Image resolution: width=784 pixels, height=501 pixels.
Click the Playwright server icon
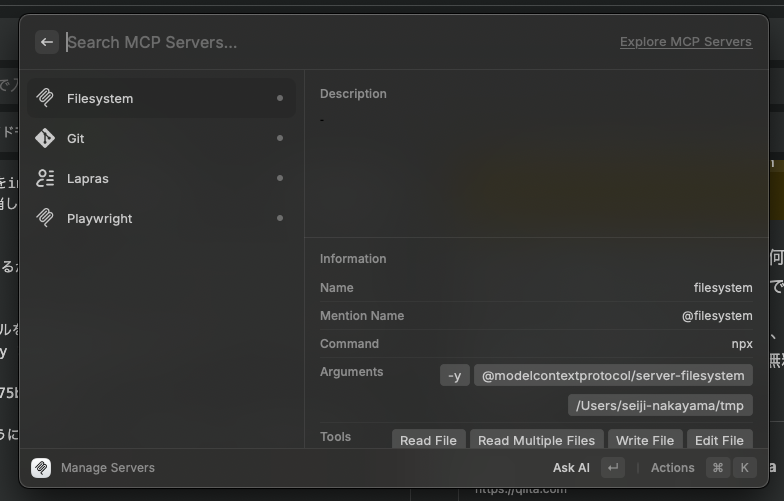[45, 218]
